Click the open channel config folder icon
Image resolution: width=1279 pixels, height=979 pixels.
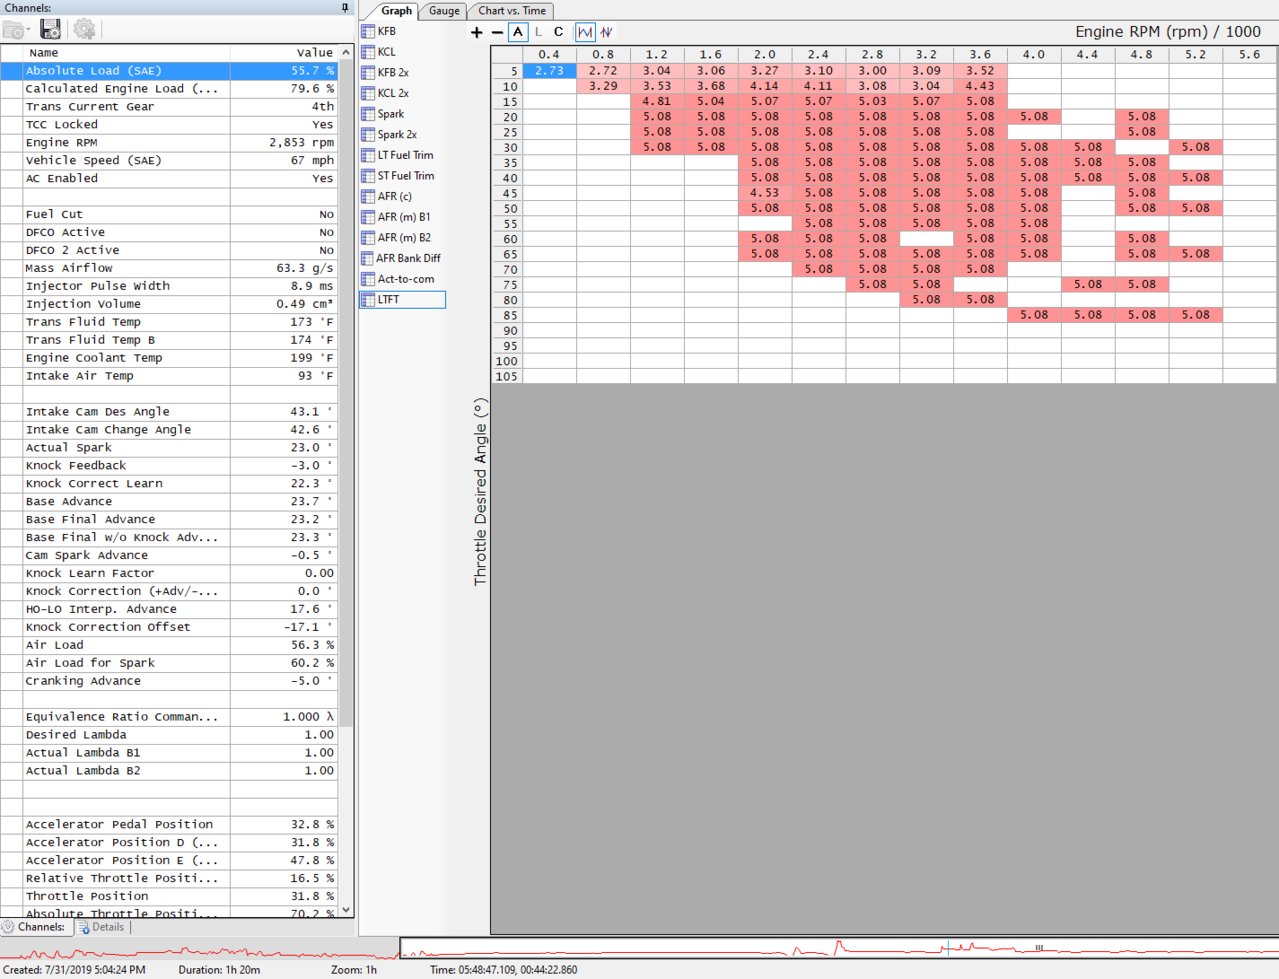tap(13, 30)
